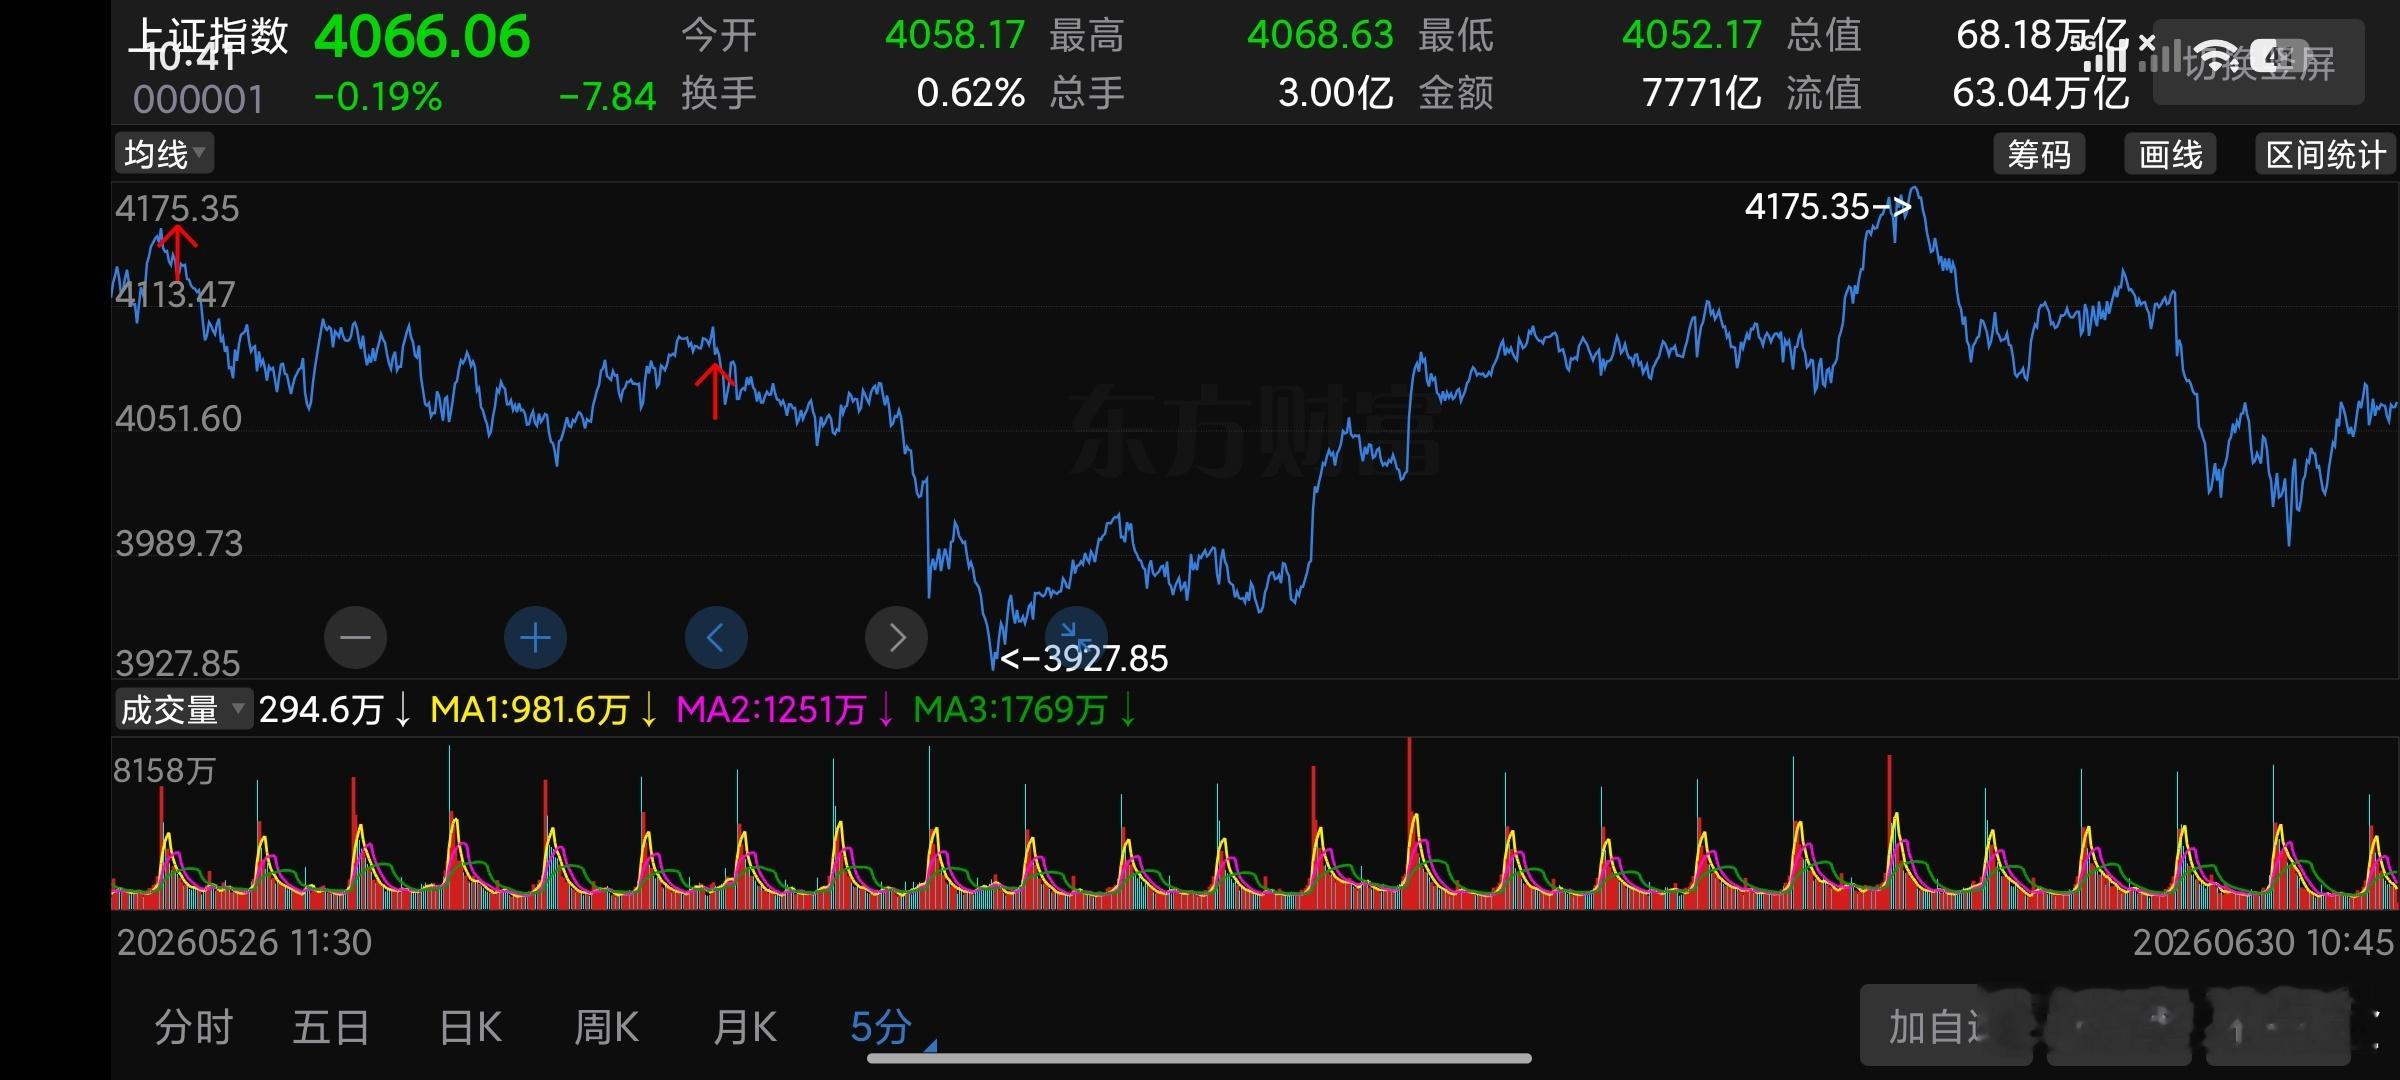This screenshot has width=2400, height=1080.
Task: Switch to 月K tab
Action: pos(744,1027)
